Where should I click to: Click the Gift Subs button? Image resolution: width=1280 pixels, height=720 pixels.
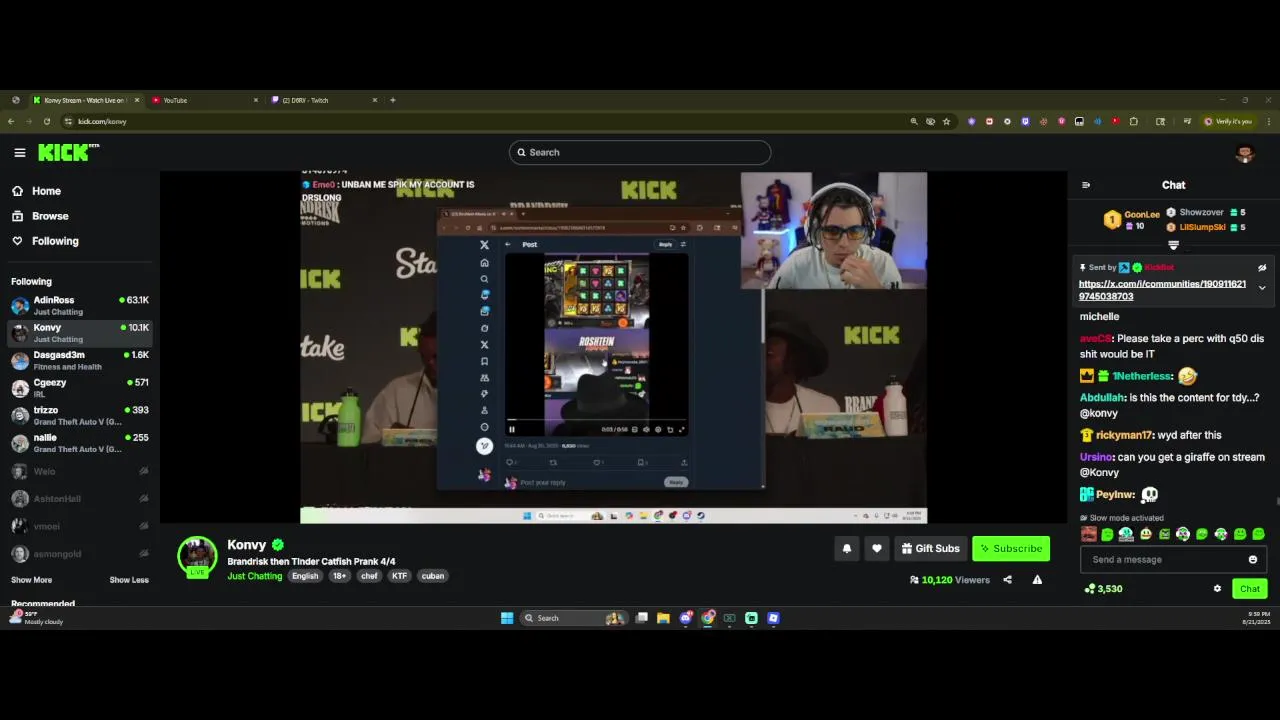point(930,548)
